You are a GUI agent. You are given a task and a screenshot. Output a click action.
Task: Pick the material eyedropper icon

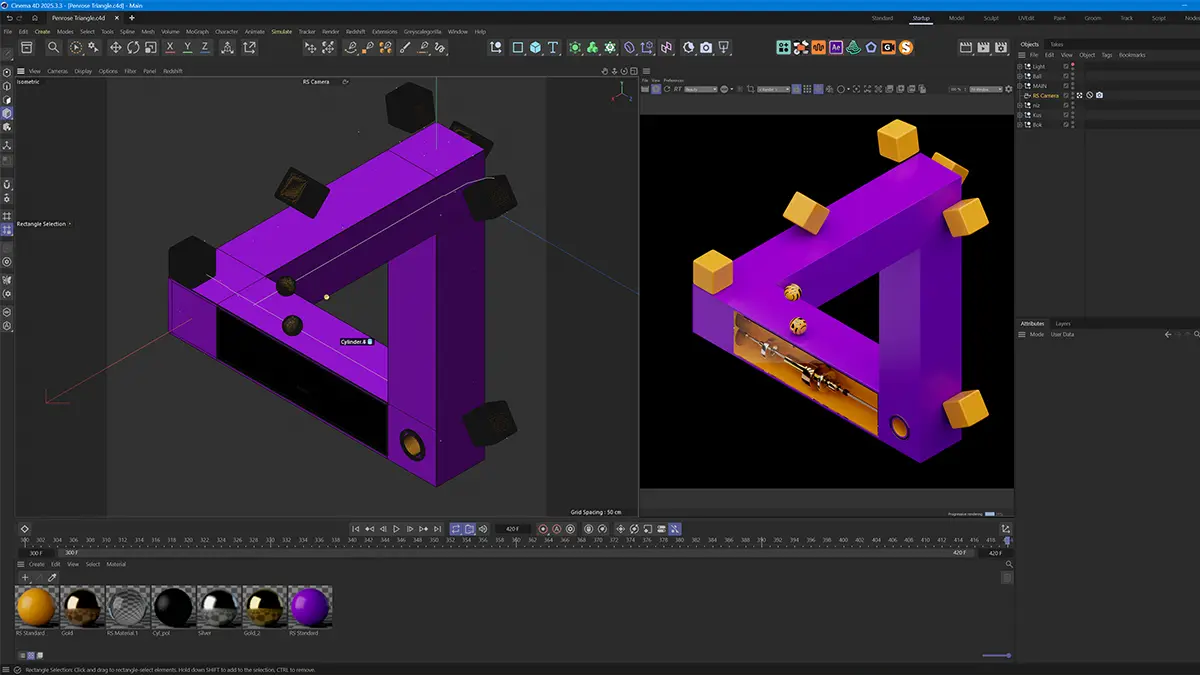tap(52, 577)
